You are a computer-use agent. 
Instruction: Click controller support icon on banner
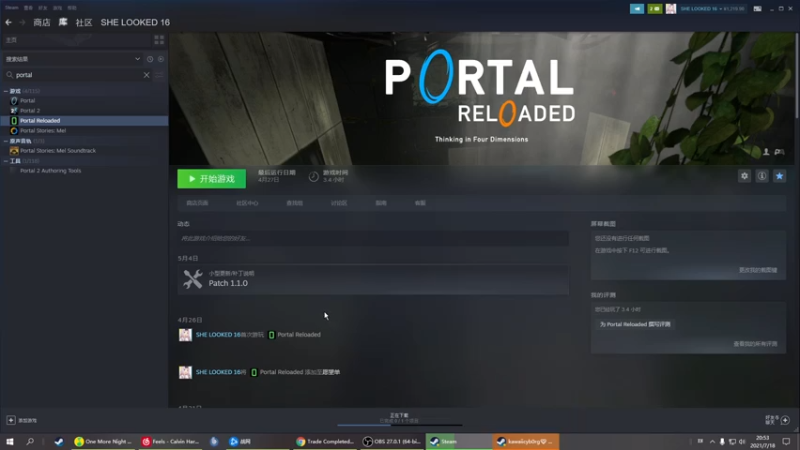tap(779, 152)
